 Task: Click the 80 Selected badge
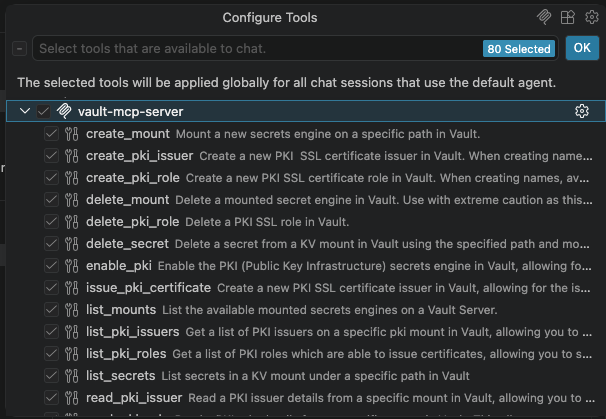tap(519, 48)
